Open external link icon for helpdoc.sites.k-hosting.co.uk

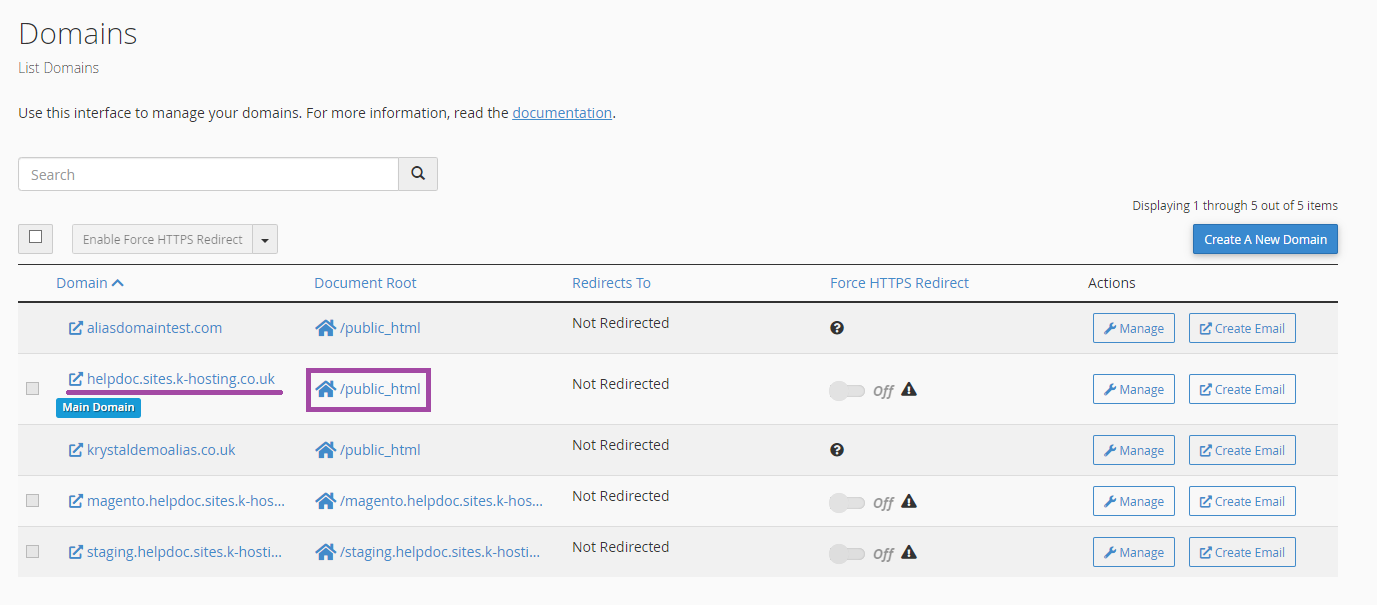point(75,379)
